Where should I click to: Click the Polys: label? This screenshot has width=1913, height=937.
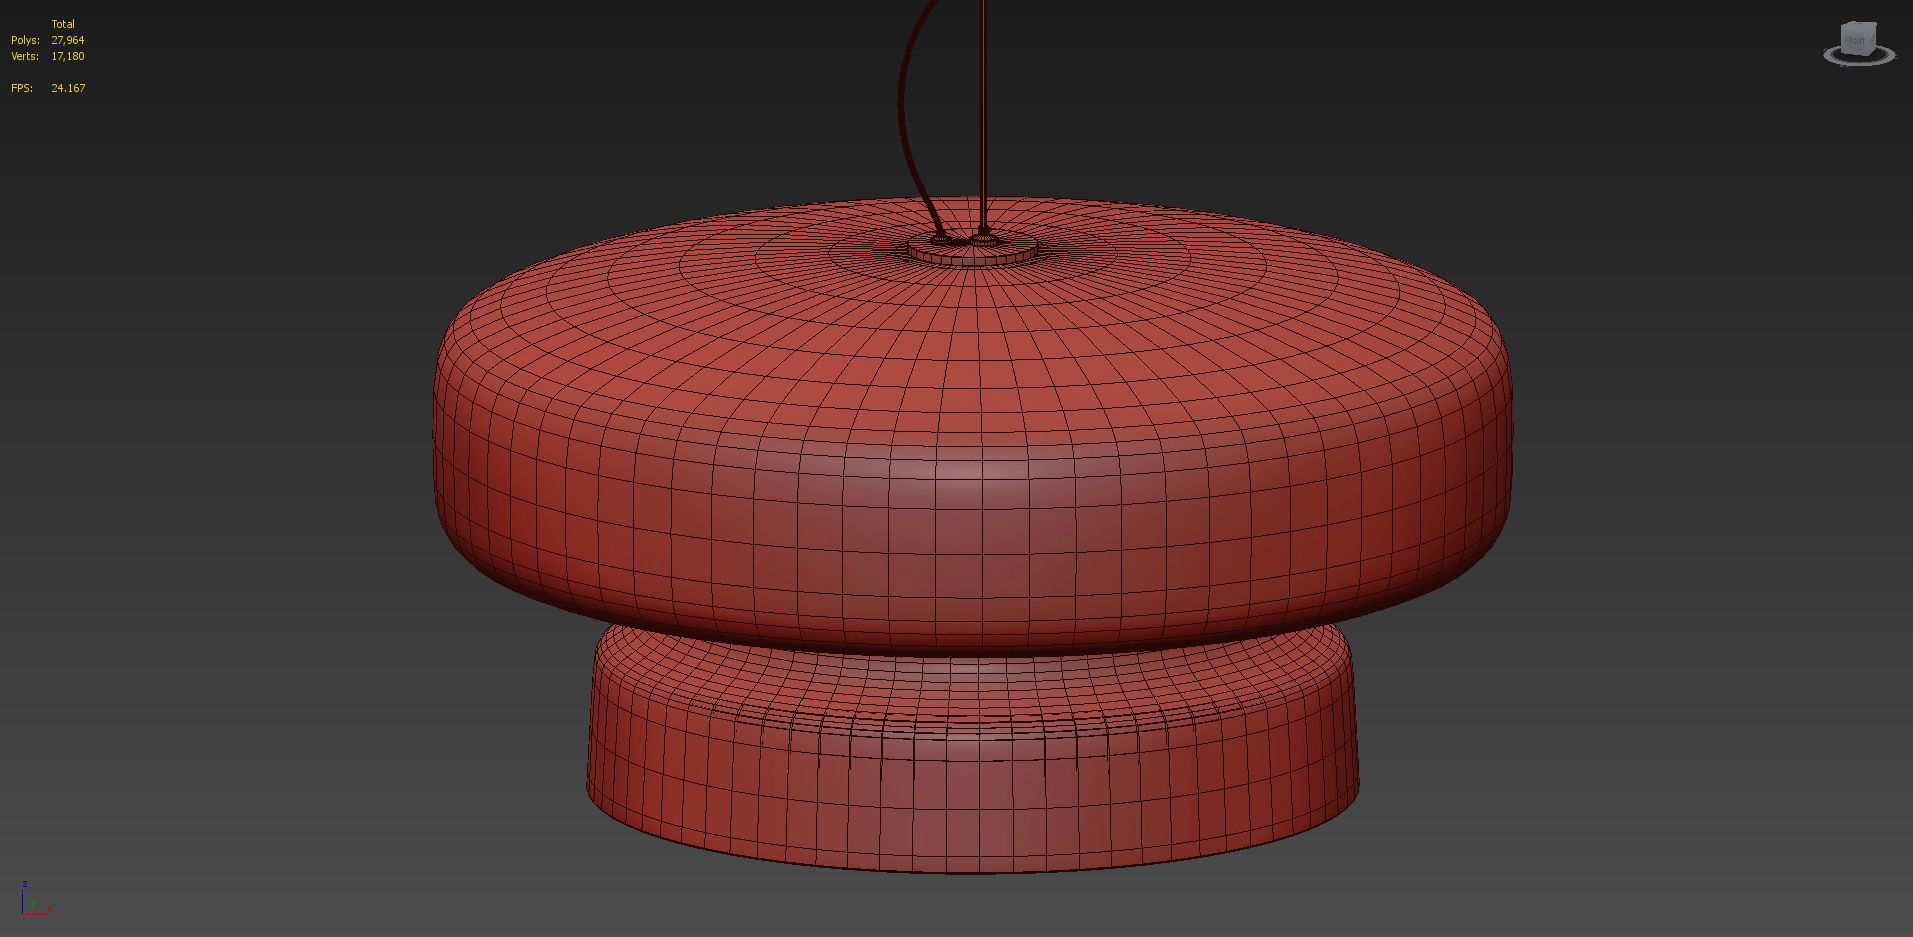25,40
